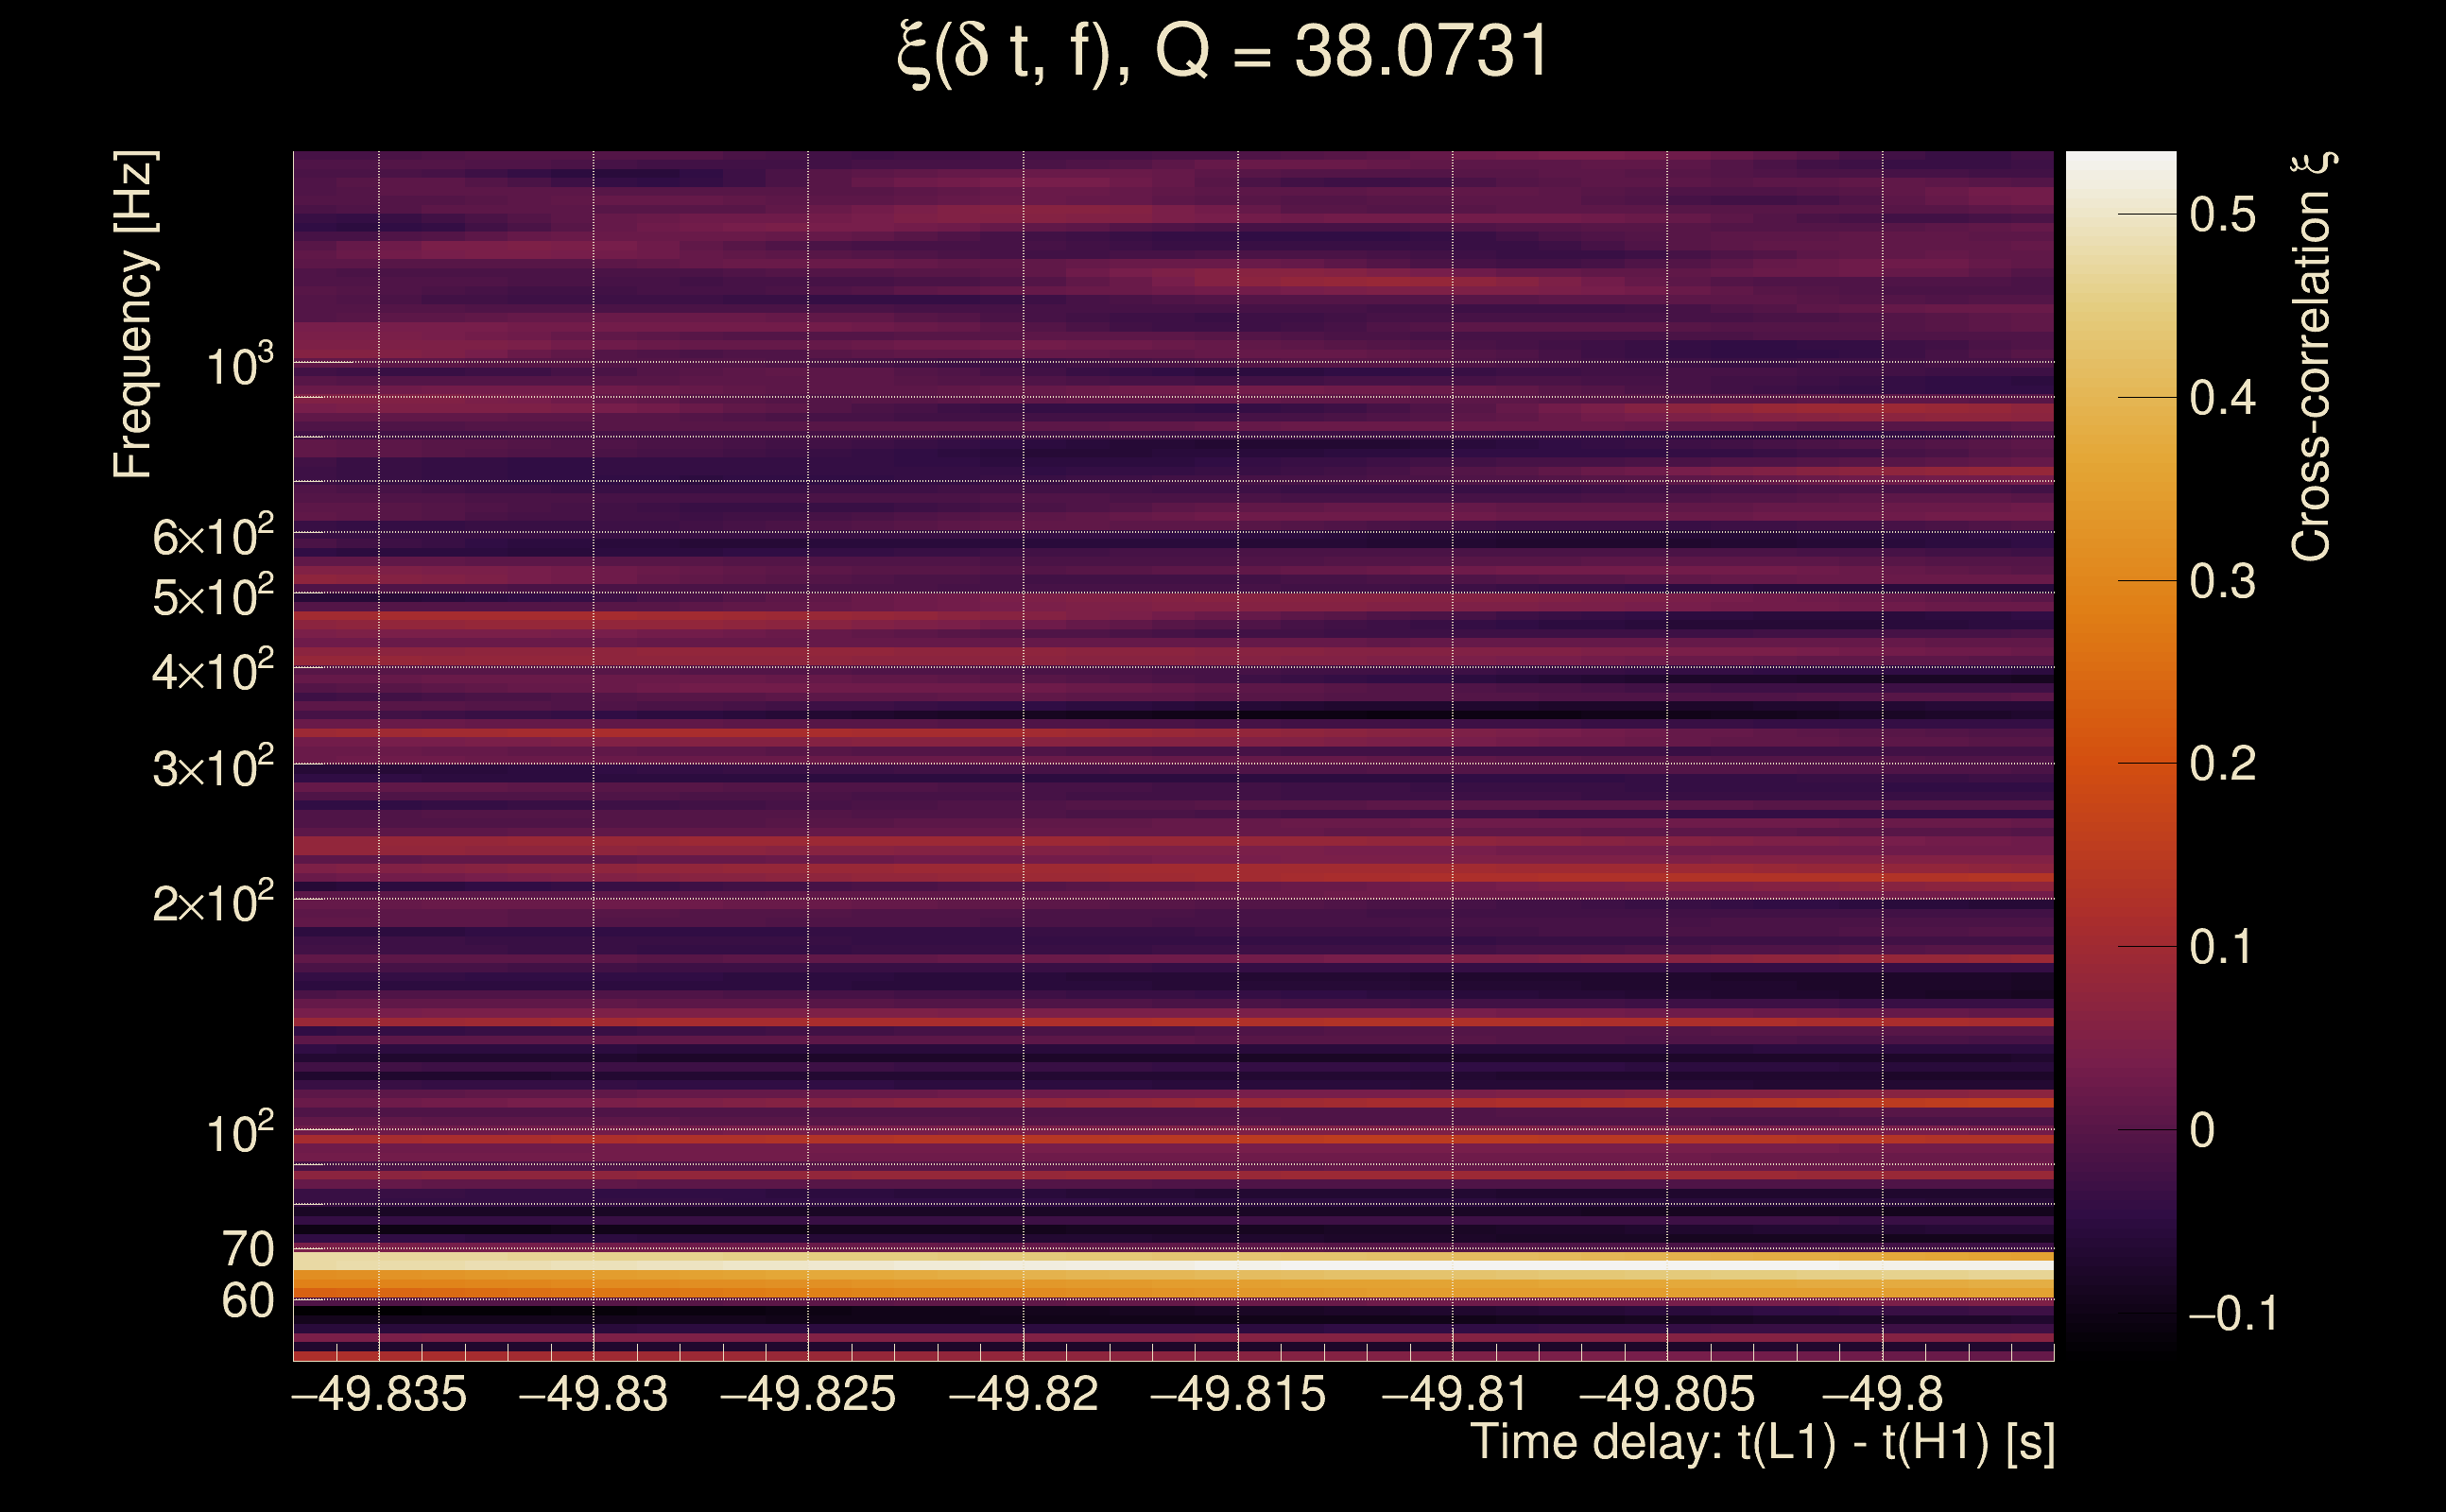The width and height of the screenshot is (2446, 1512).
Task: Click the –0.1 colorbar tick label
Action: 2232,1314
